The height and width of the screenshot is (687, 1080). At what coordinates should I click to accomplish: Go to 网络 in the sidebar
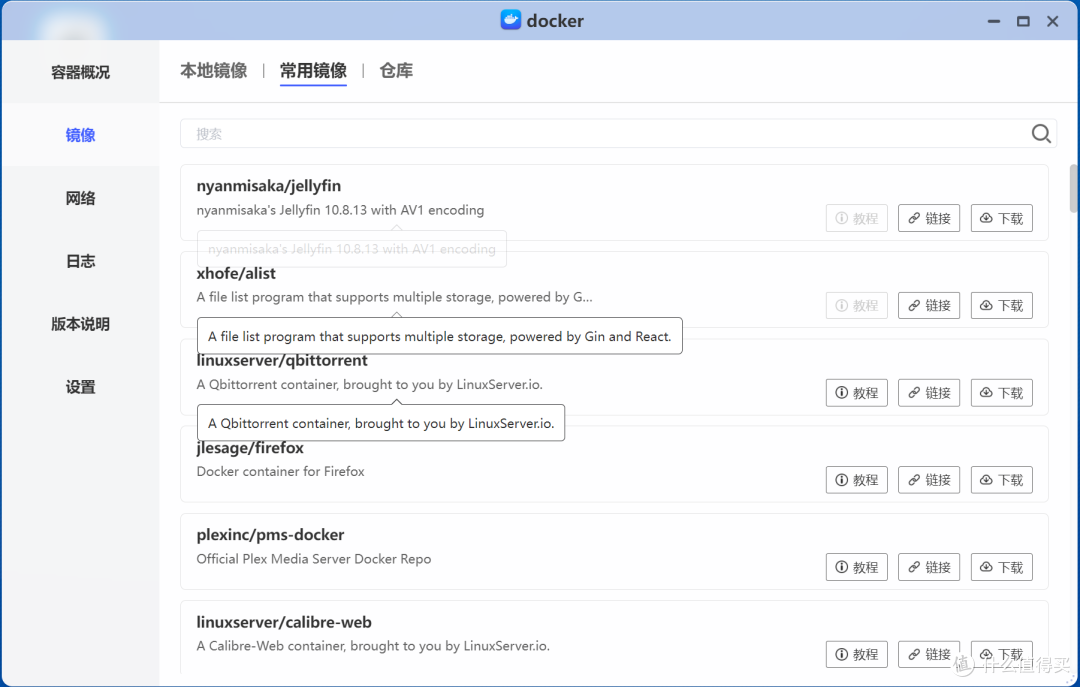pos(81,198)
